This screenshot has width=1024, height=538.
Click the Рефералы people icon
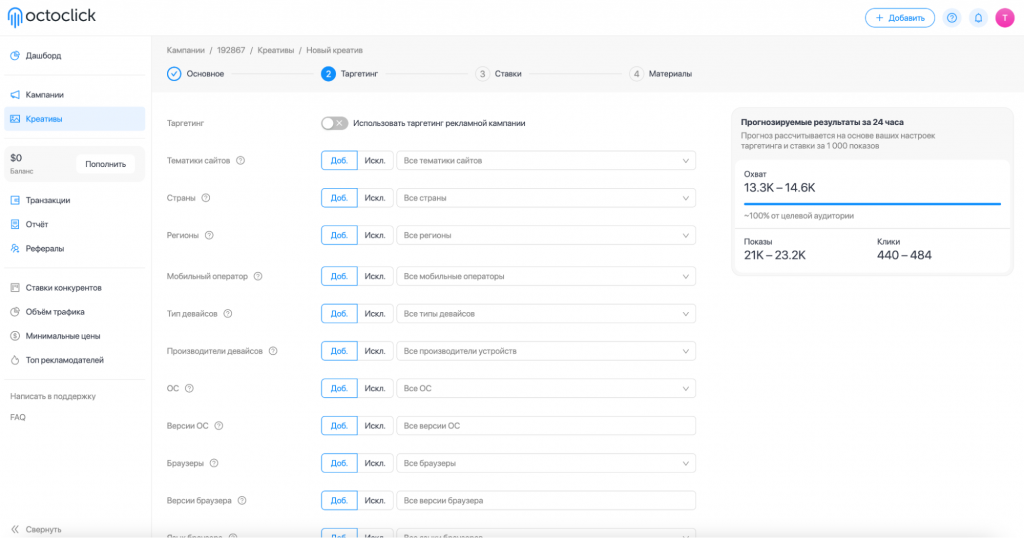click(x=15, y=248)
